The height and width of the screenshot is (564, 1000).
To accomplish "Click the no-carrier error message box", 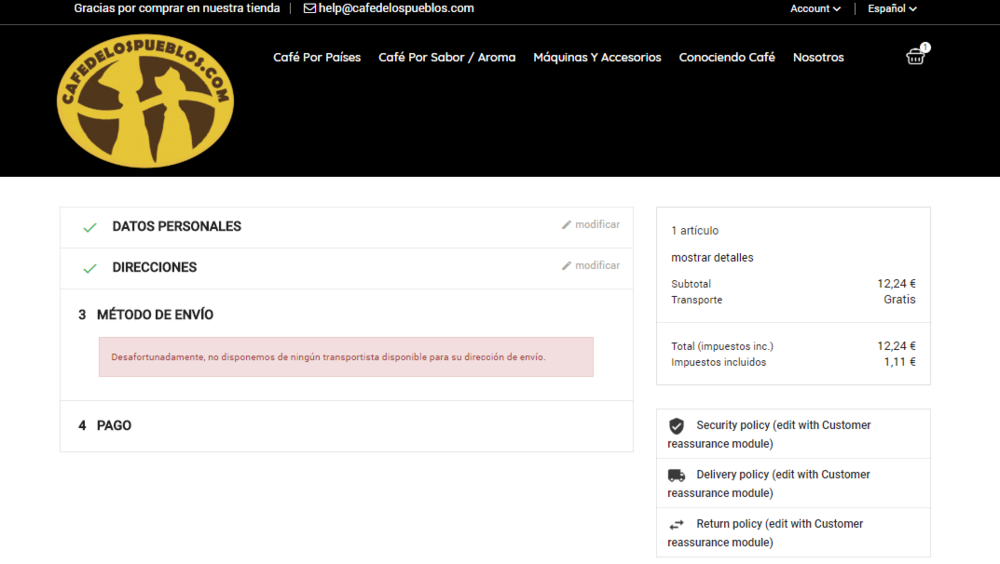I will click(346, 357).
